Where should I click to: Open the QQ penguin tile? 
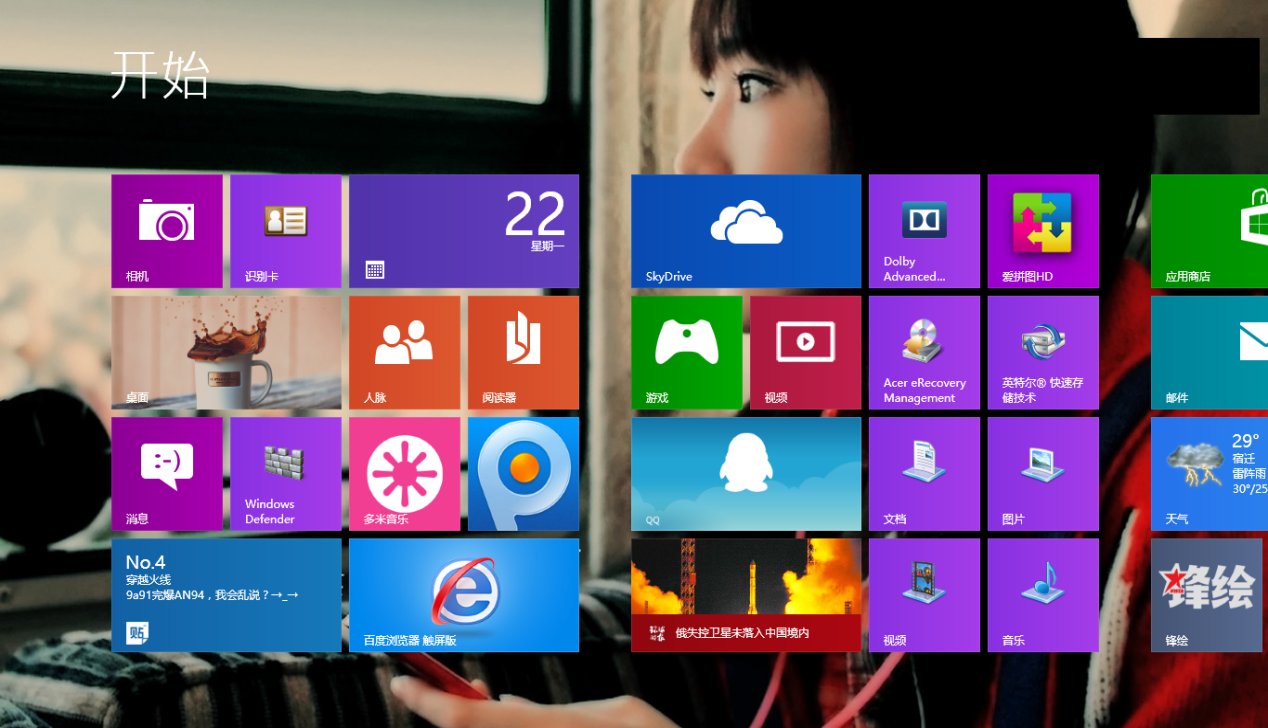pos(746,474)
